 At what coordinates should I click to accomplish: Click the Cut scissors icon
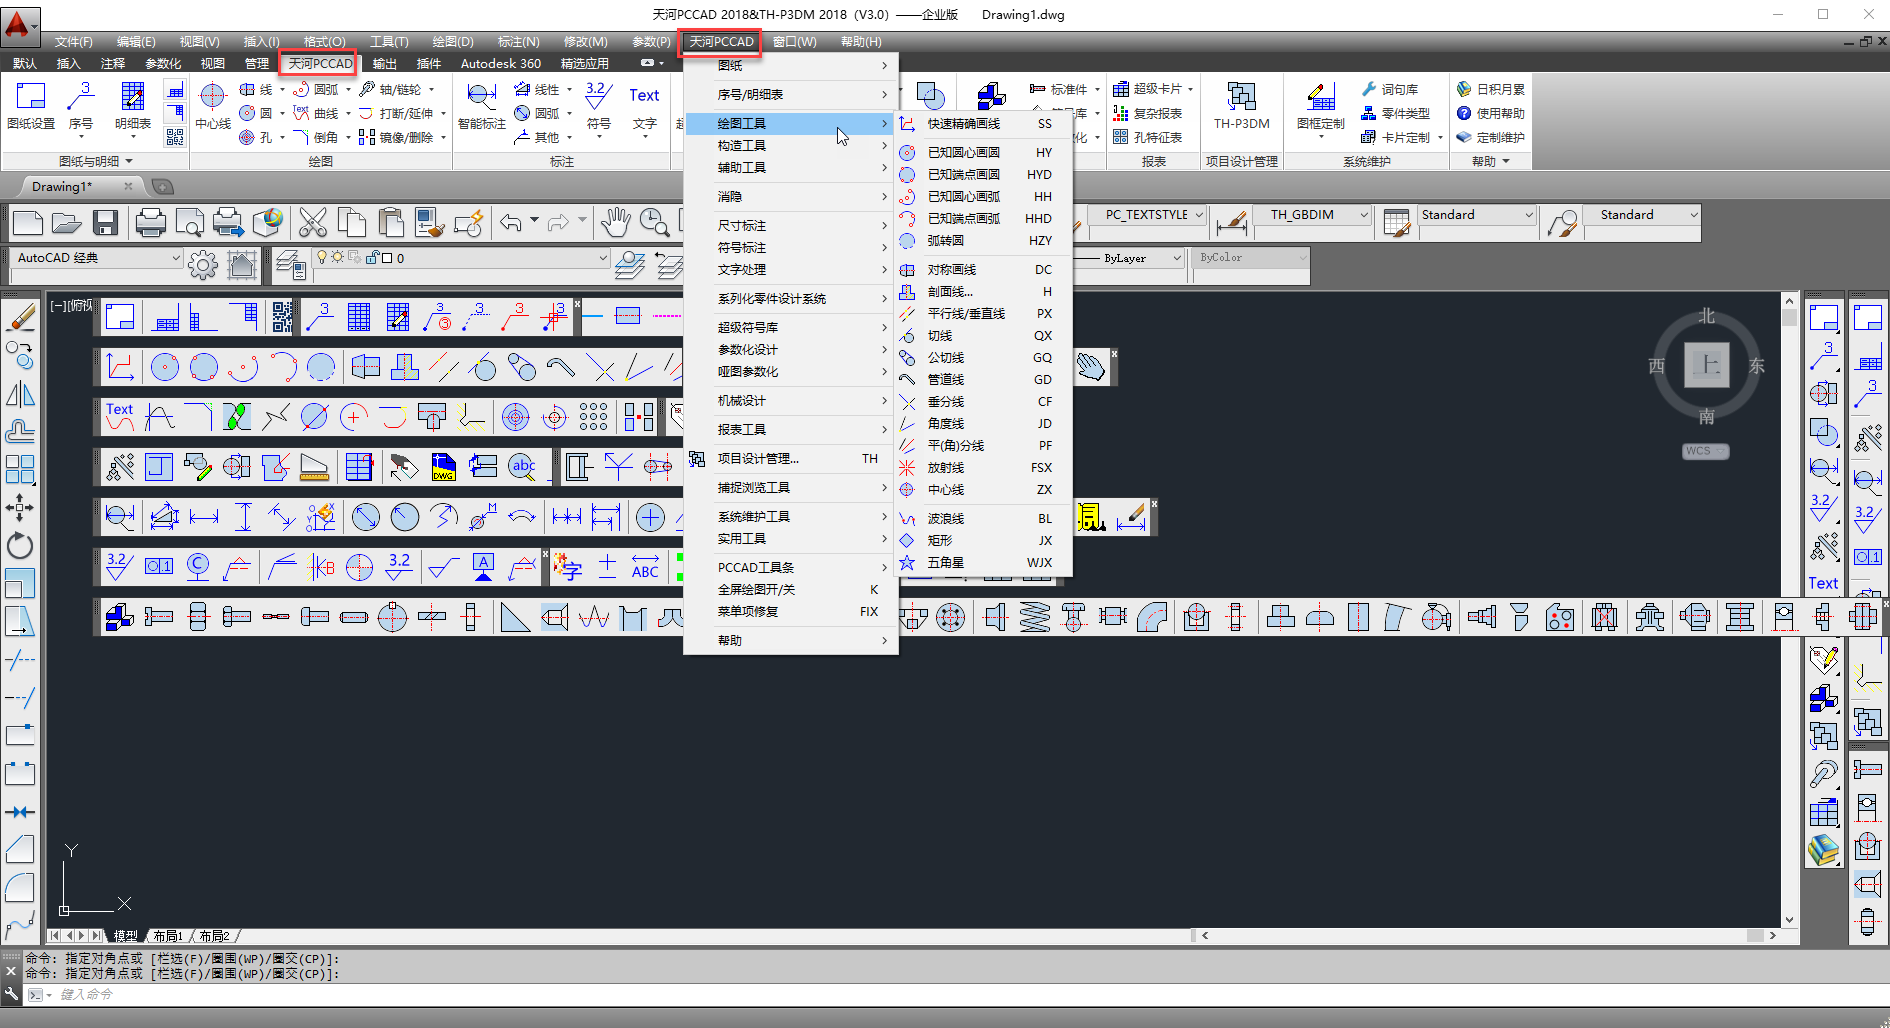pyautogui.click(x=313, y=222)
